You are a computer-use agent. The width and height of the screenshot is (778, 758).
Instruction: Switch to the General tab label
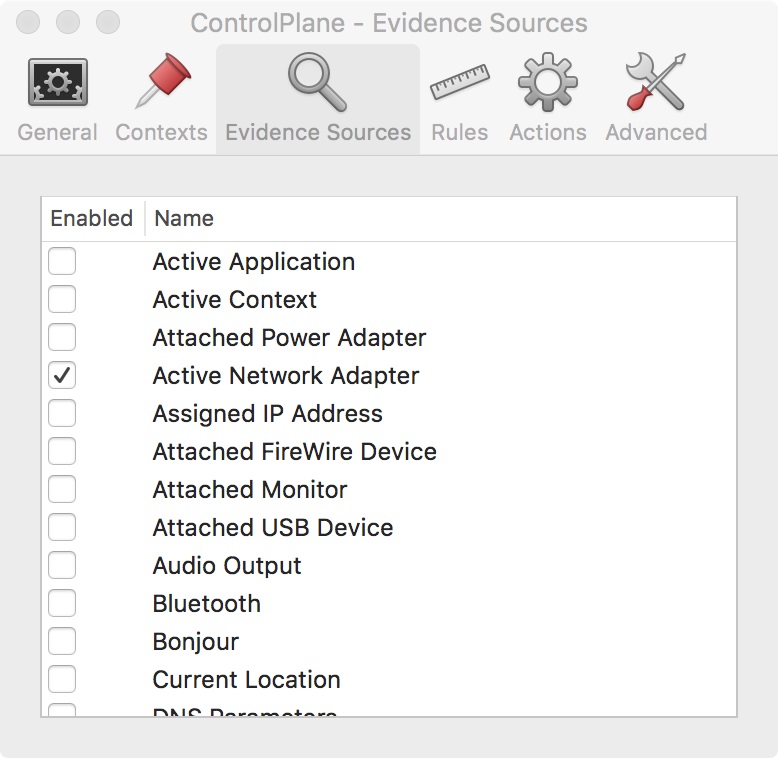click(58, 132)
